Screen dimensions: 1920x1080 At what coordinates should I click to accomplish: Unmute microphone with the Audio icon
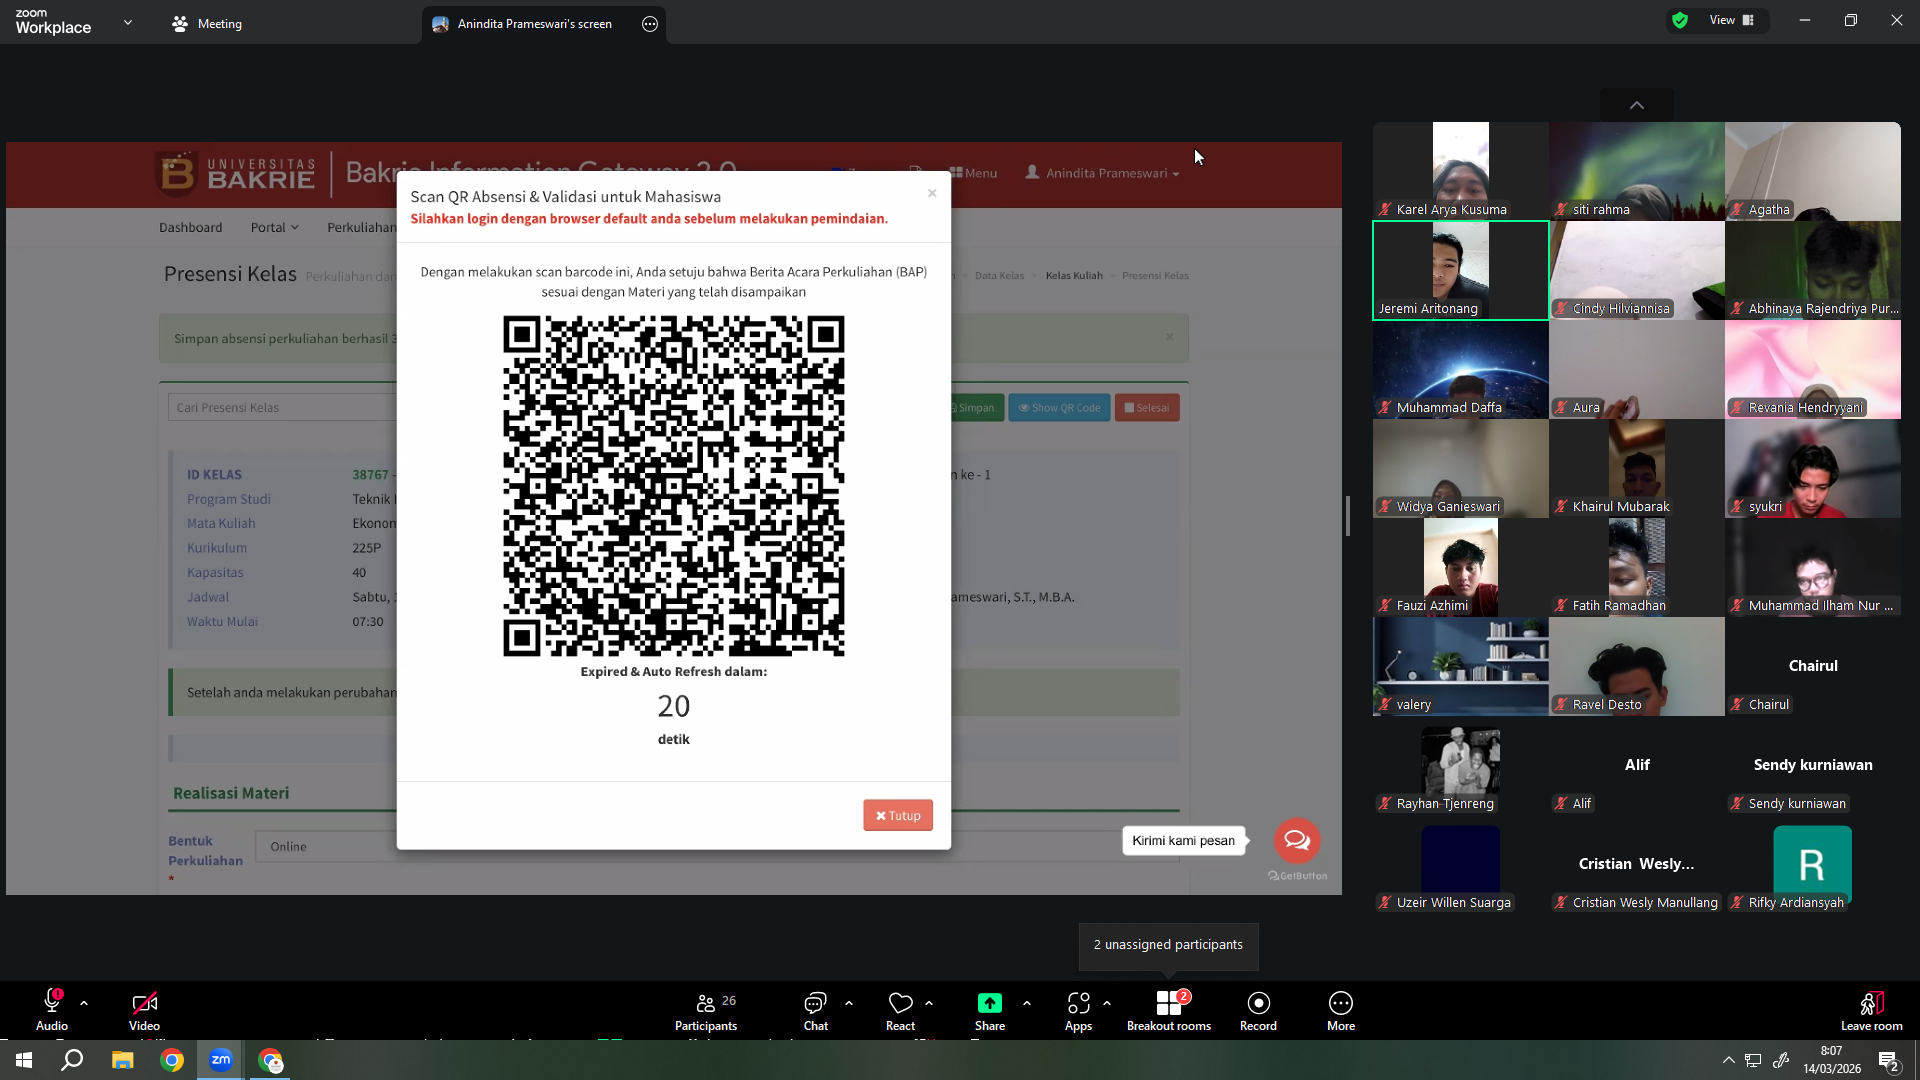[52, 1003]
